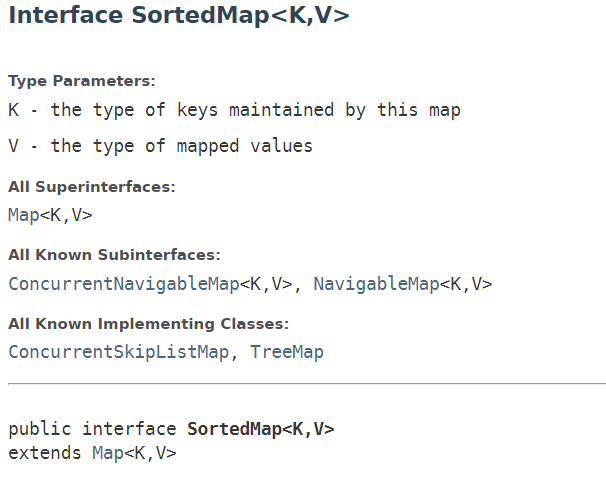
Task: Click the K type parameter name
Action: (13, 110)
